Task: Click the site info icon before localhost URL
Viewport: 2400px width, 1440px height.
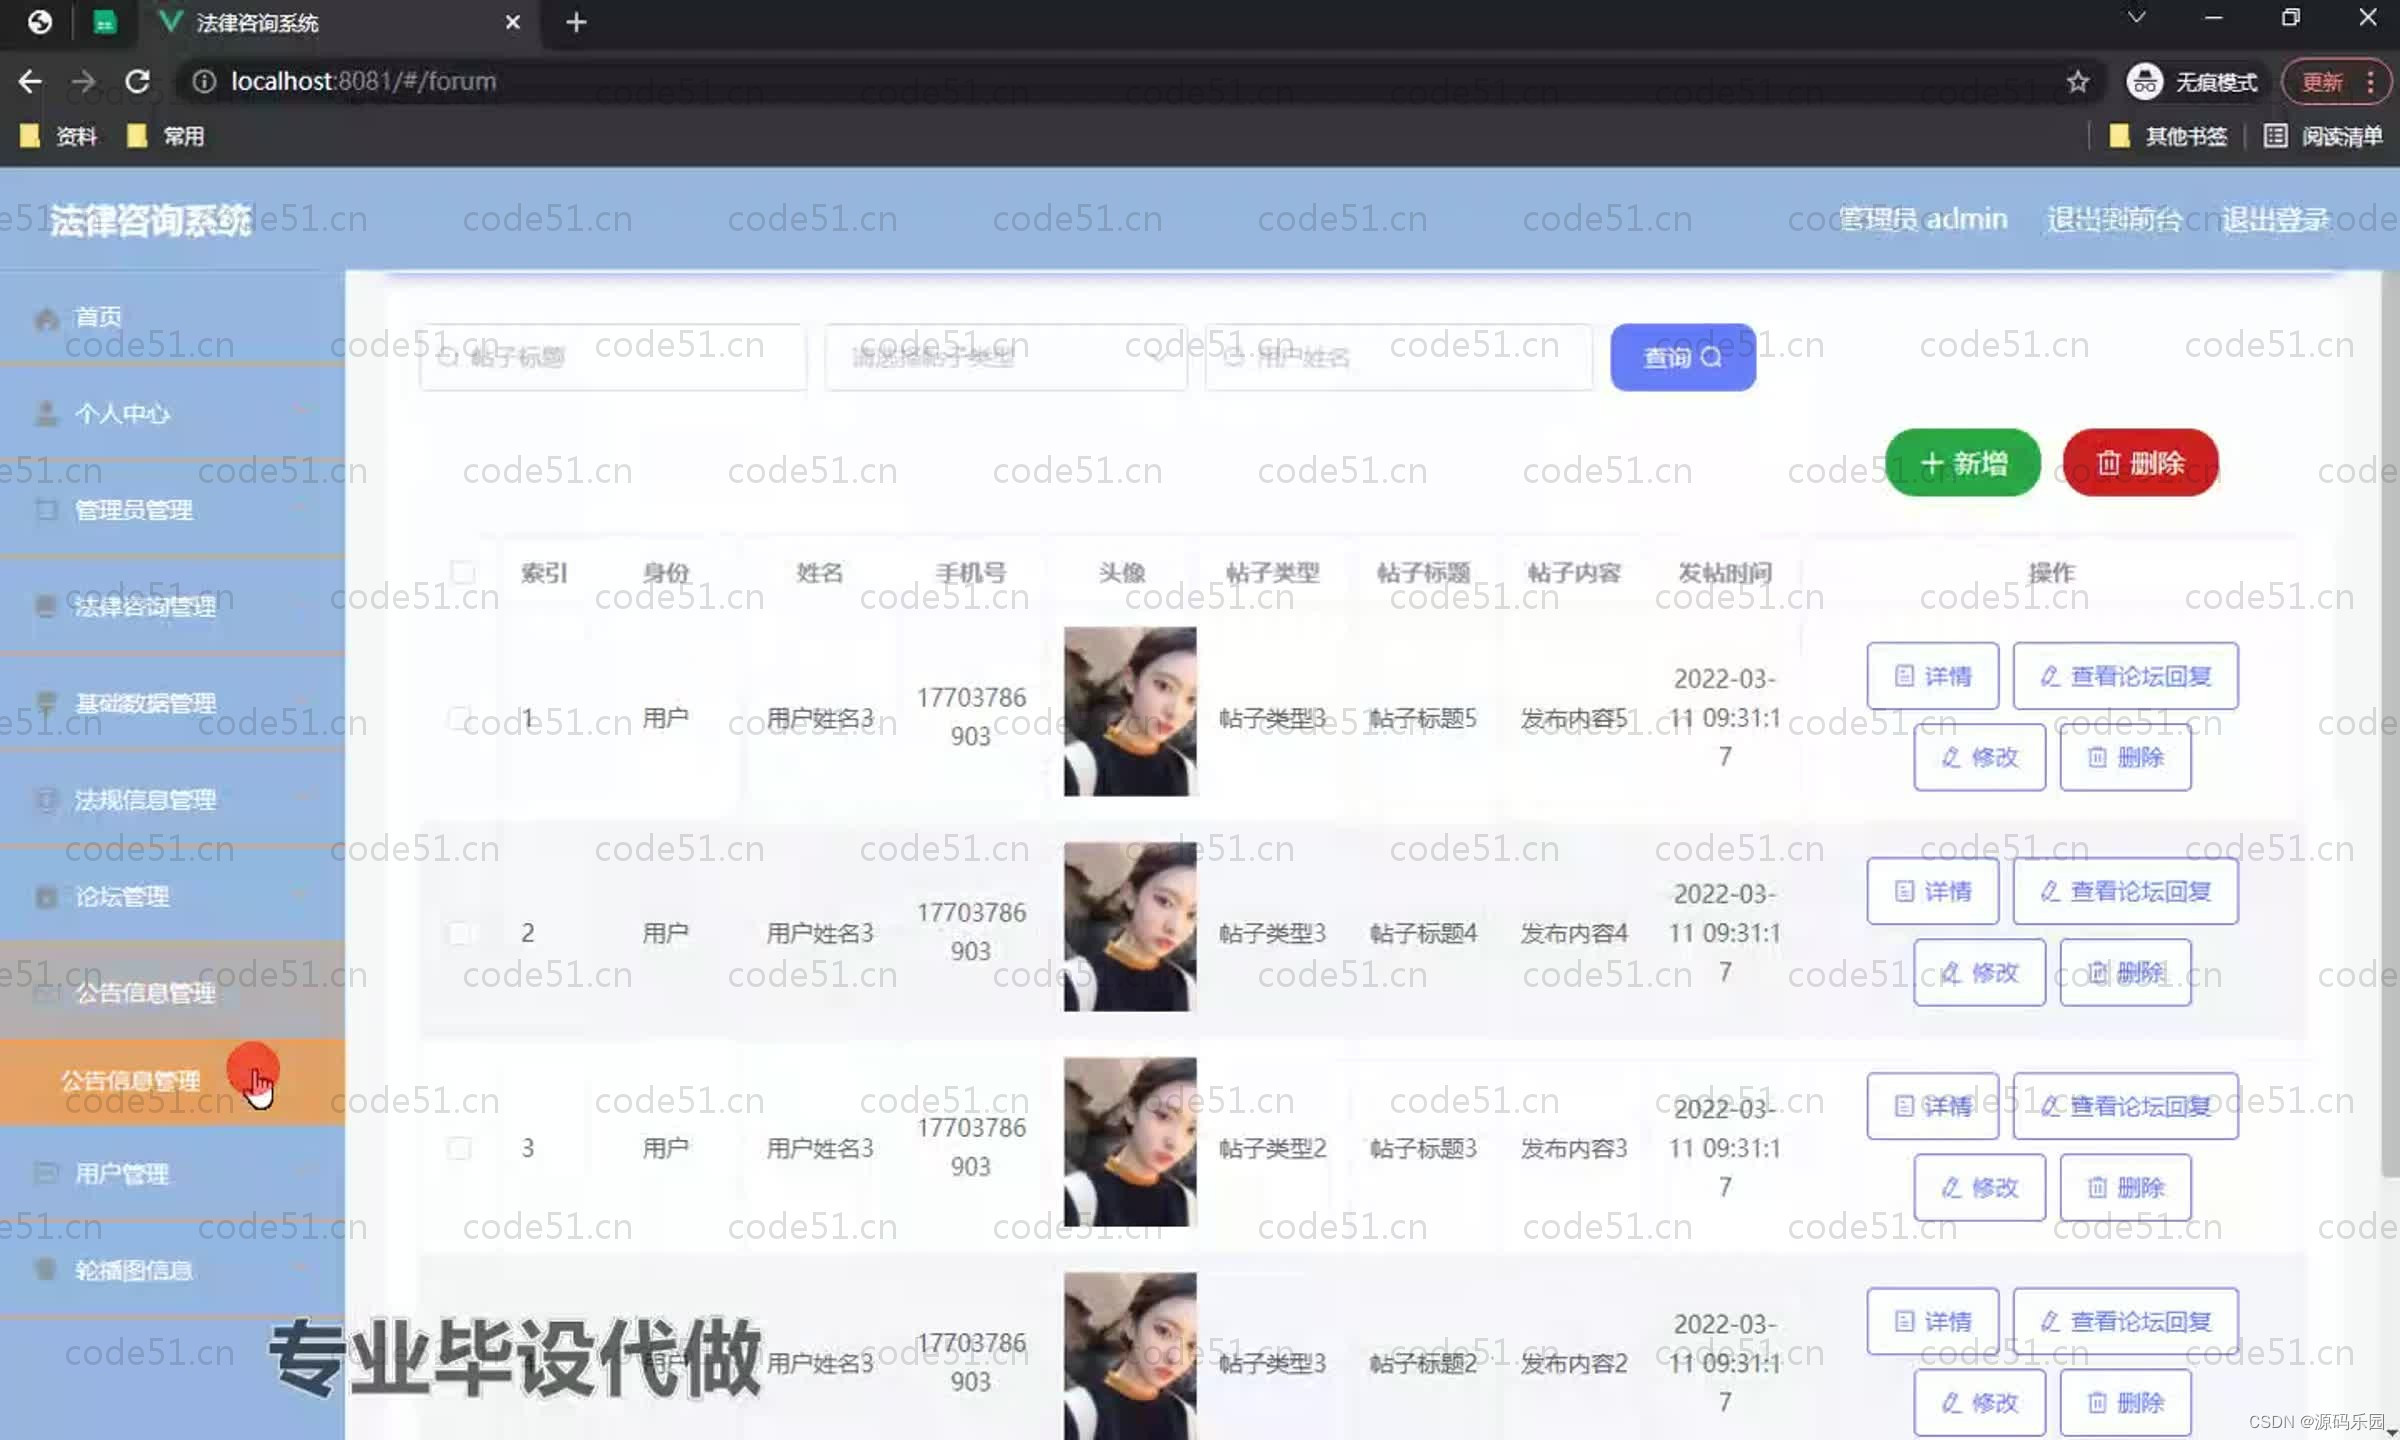Action: click(x=204, y=82)
